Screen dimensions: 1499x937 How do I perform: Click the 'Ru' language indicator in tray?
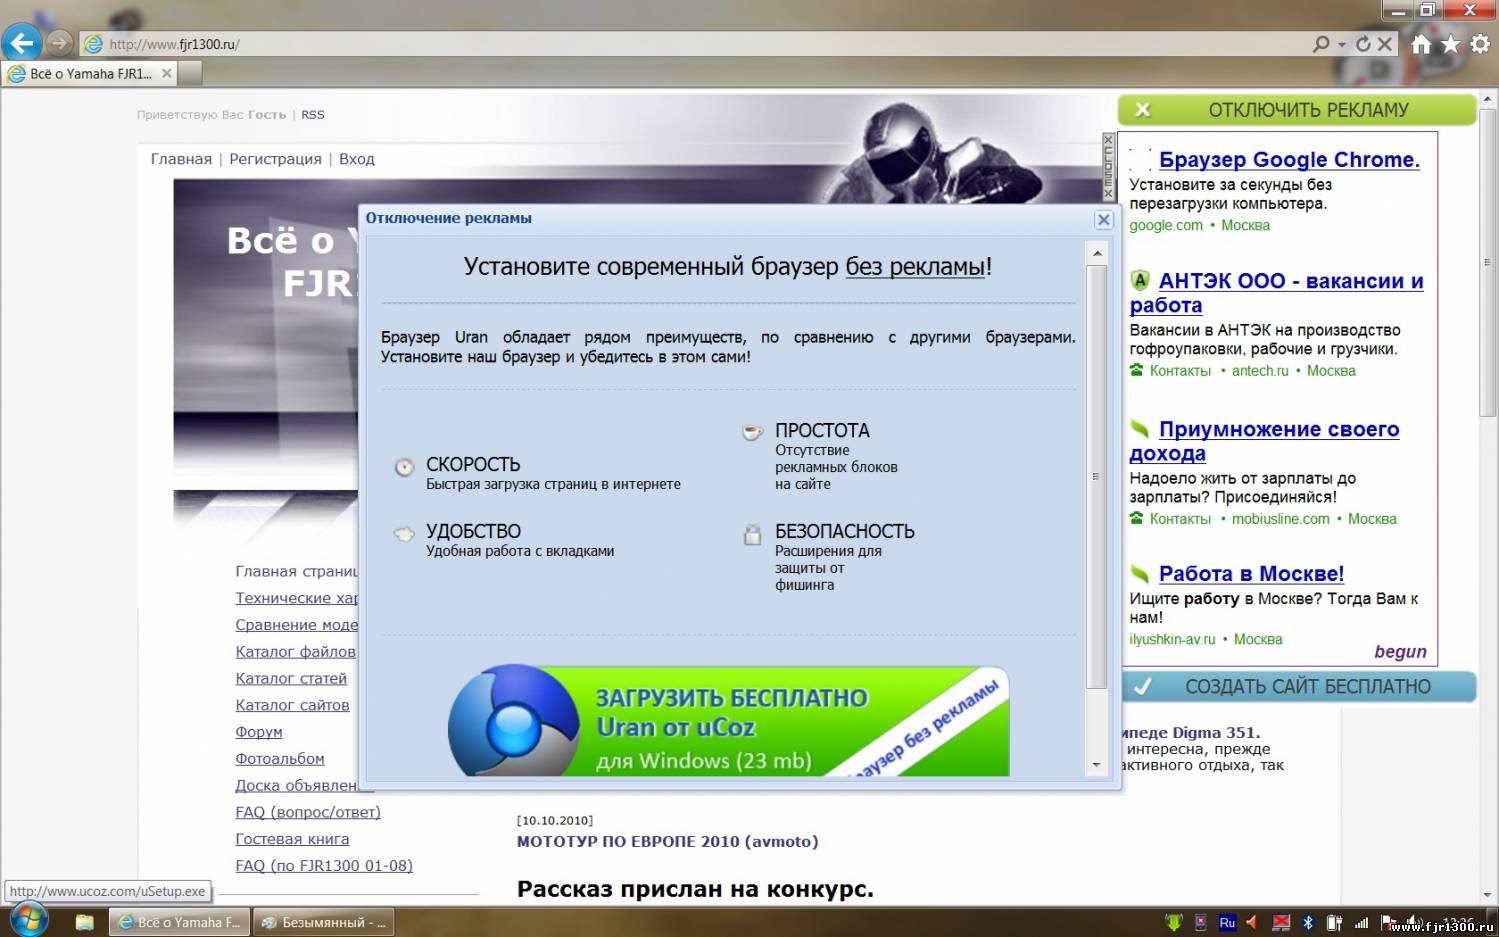pos(1227,923)
